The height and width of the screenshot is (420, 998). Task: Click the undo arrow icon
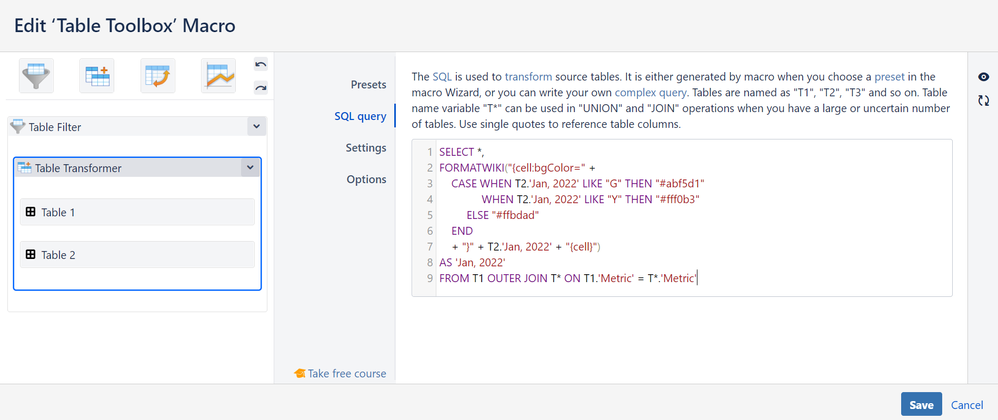tap(261, 65)
